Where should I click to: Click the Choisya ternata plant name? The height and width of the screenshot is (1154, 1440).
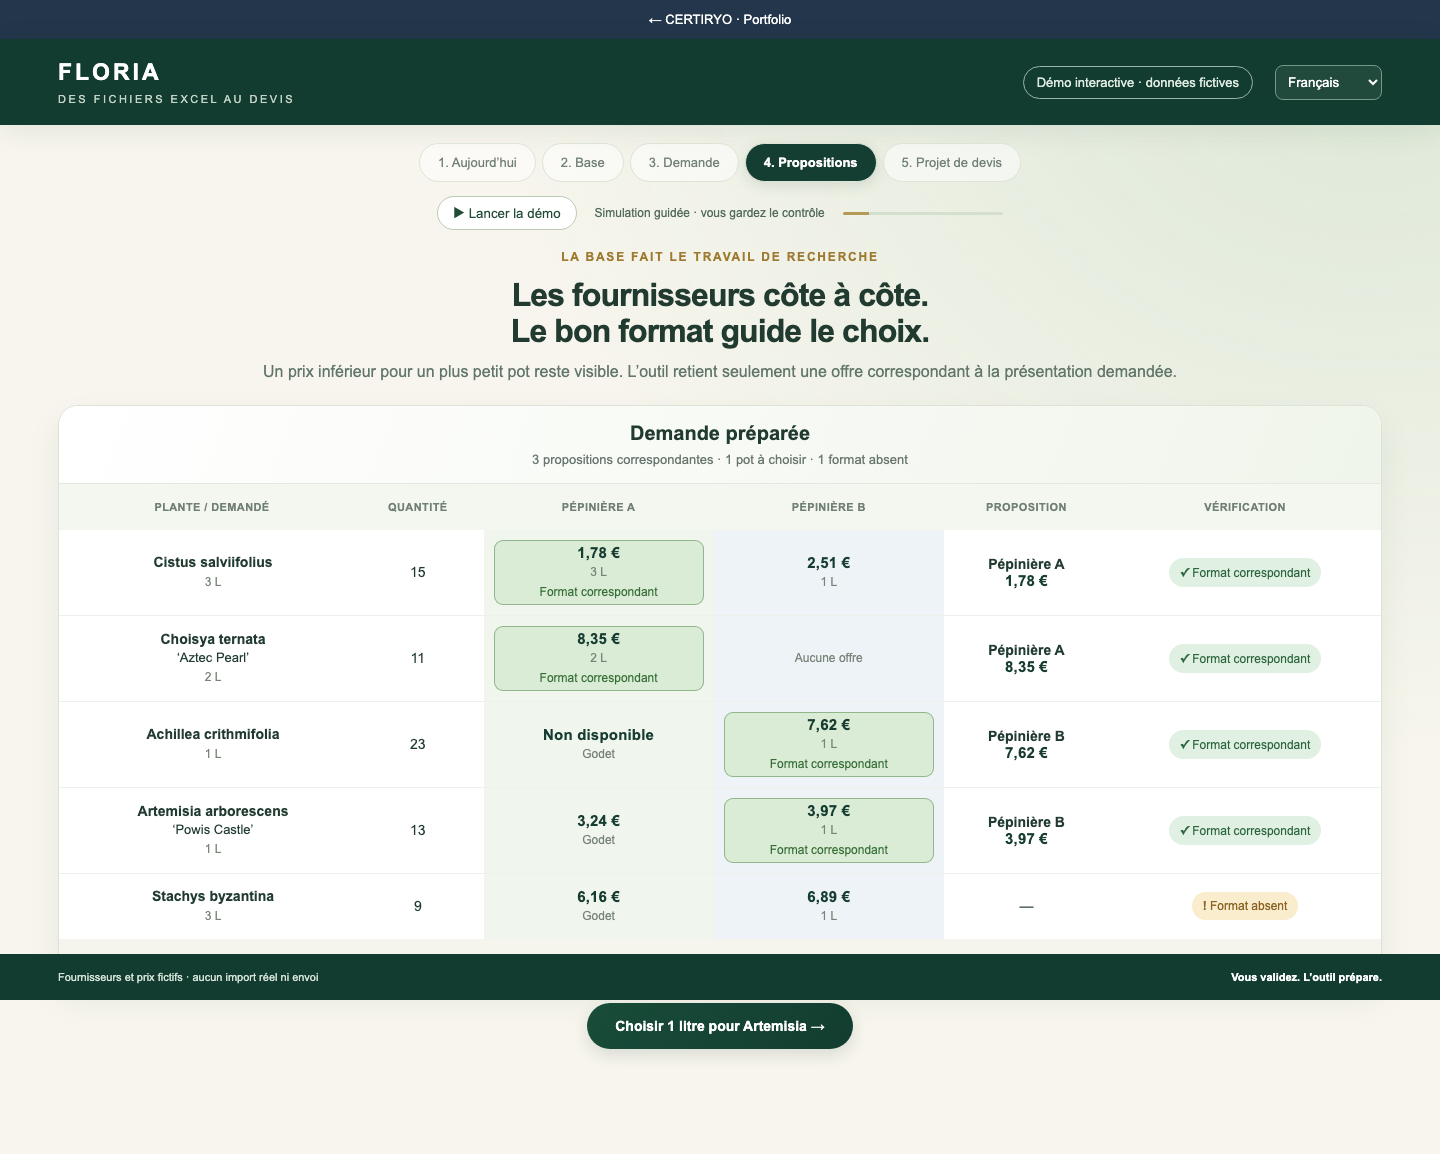213,639
